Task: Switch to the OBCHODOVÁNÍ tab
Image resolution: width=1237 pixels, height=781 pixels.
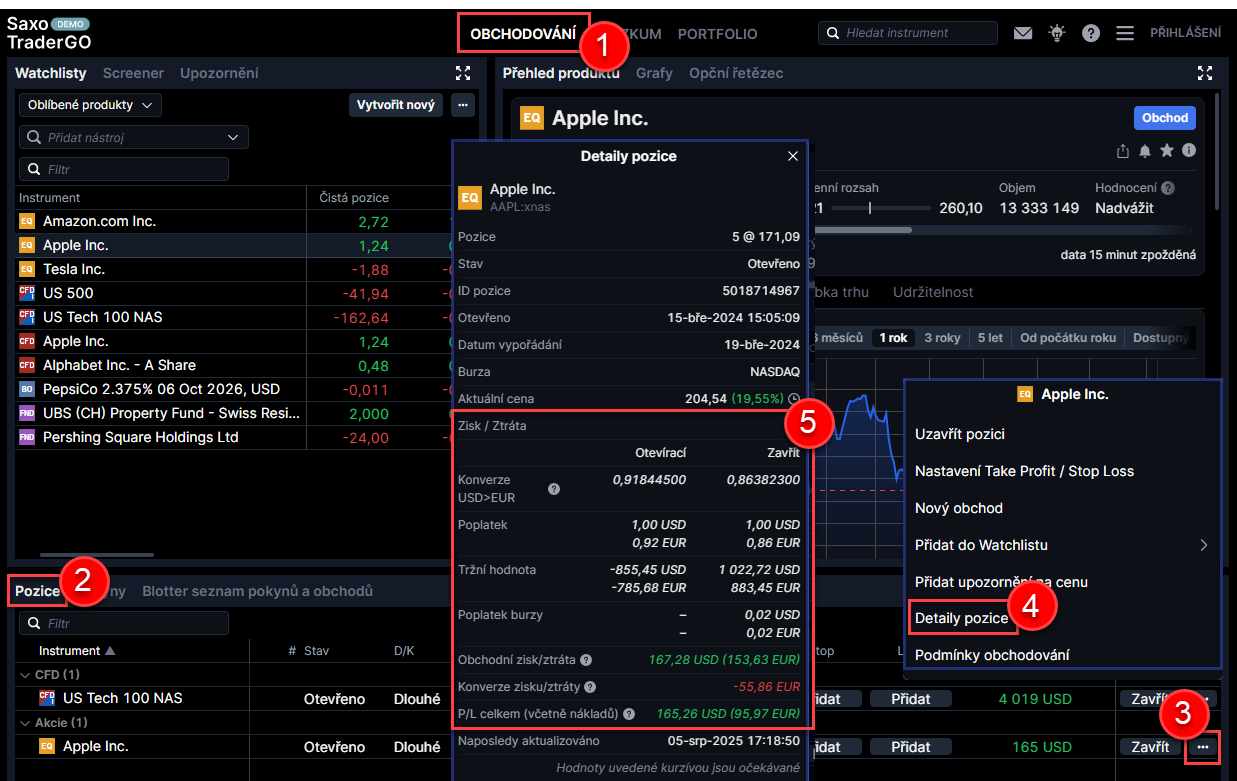Action: [x=524, y=34]
